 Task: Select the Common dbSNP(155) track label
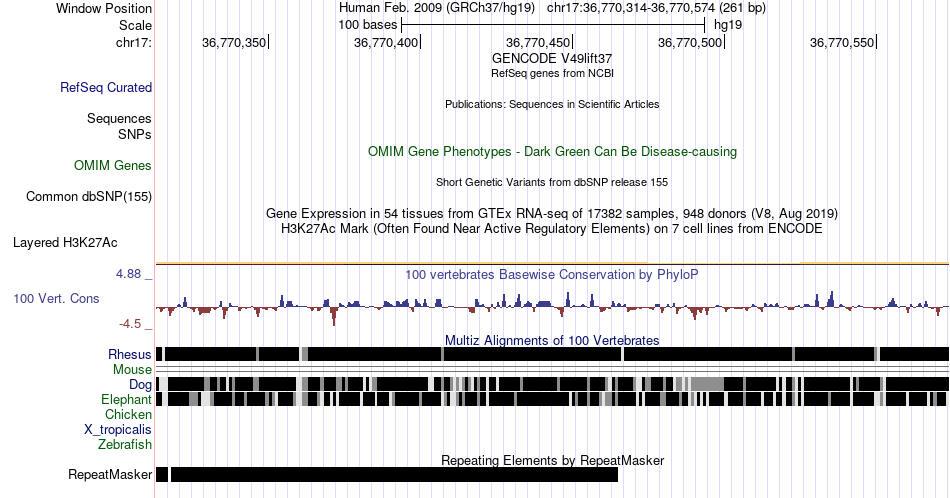click(x=88, y=196)
